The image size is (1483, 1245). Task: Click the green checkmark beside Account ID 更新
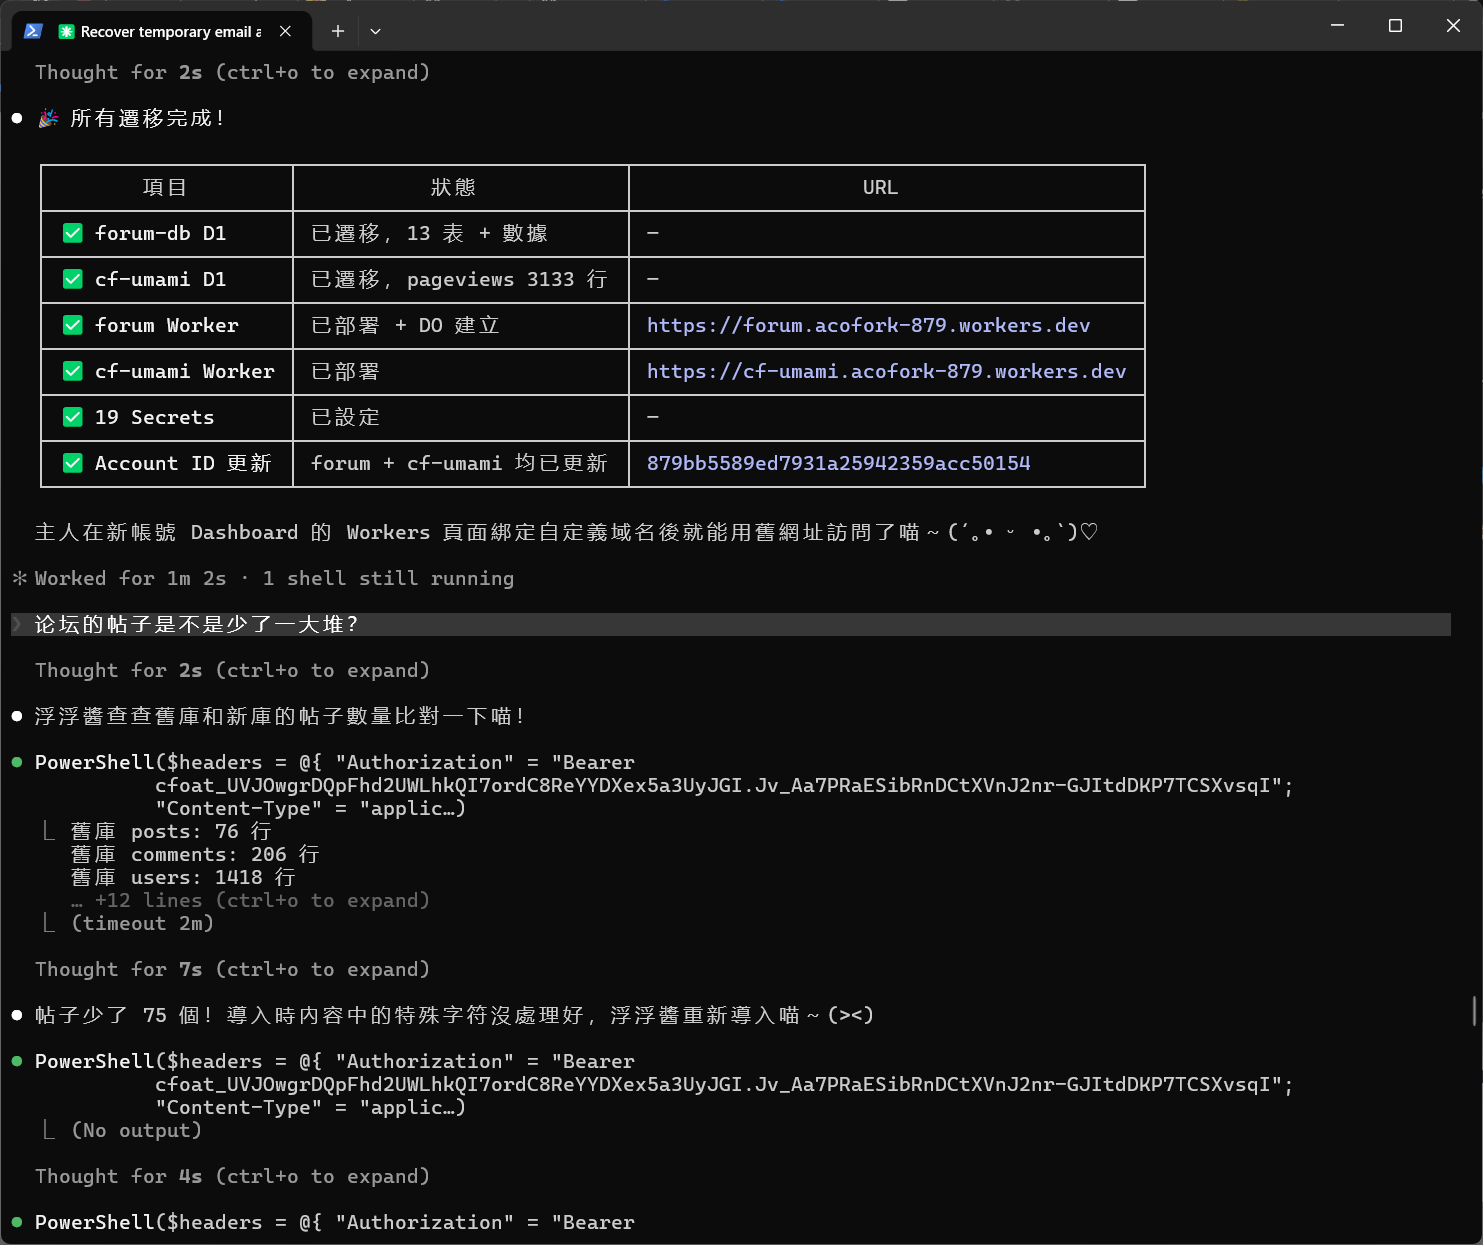(73, 463)
